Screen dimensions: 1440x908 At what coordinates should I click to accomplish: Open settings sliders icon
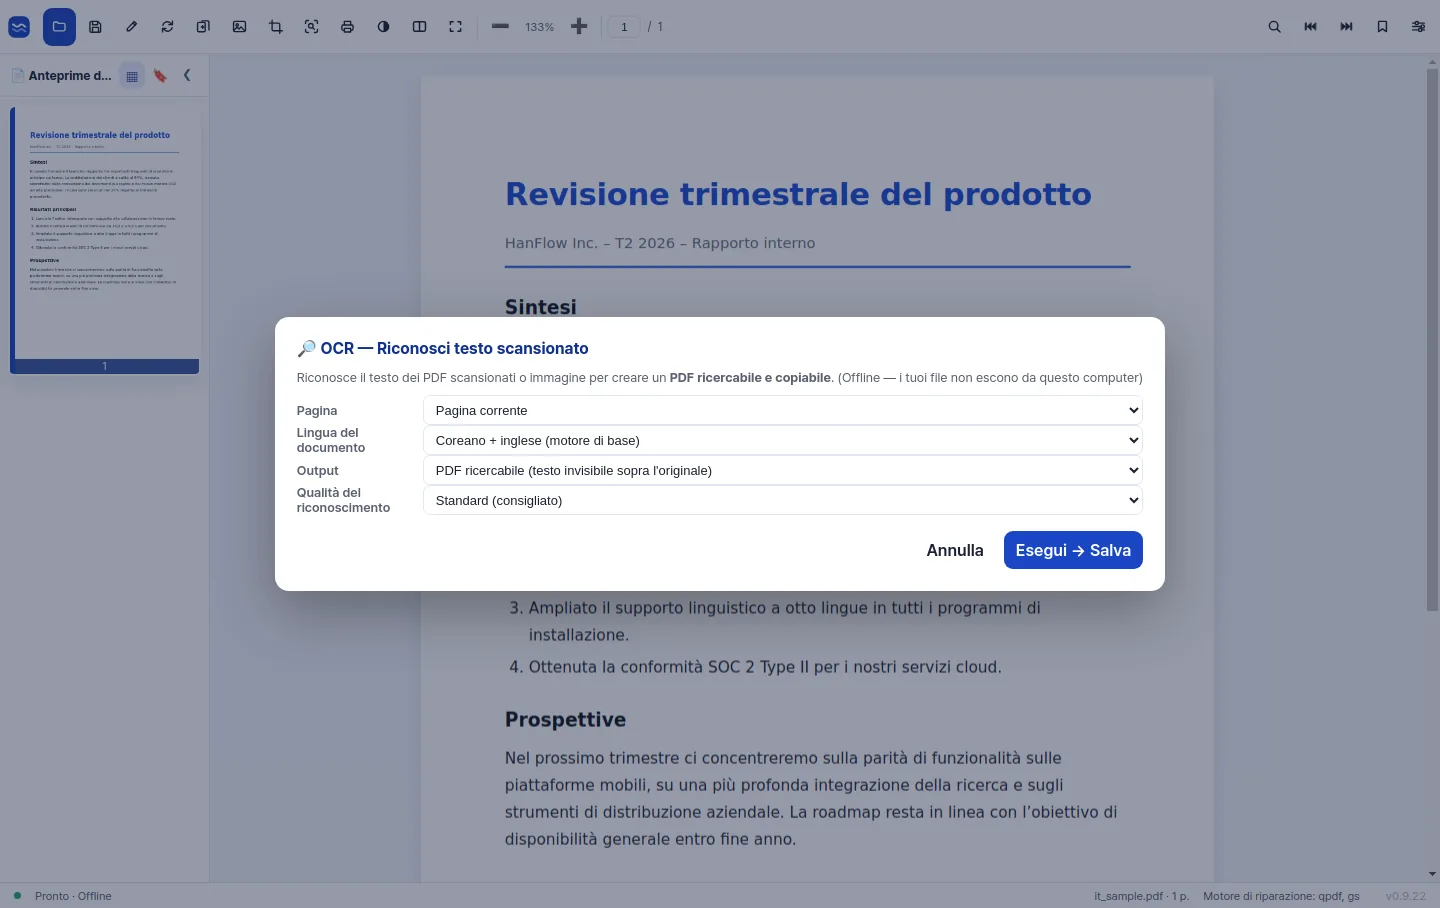(1418, 27)
